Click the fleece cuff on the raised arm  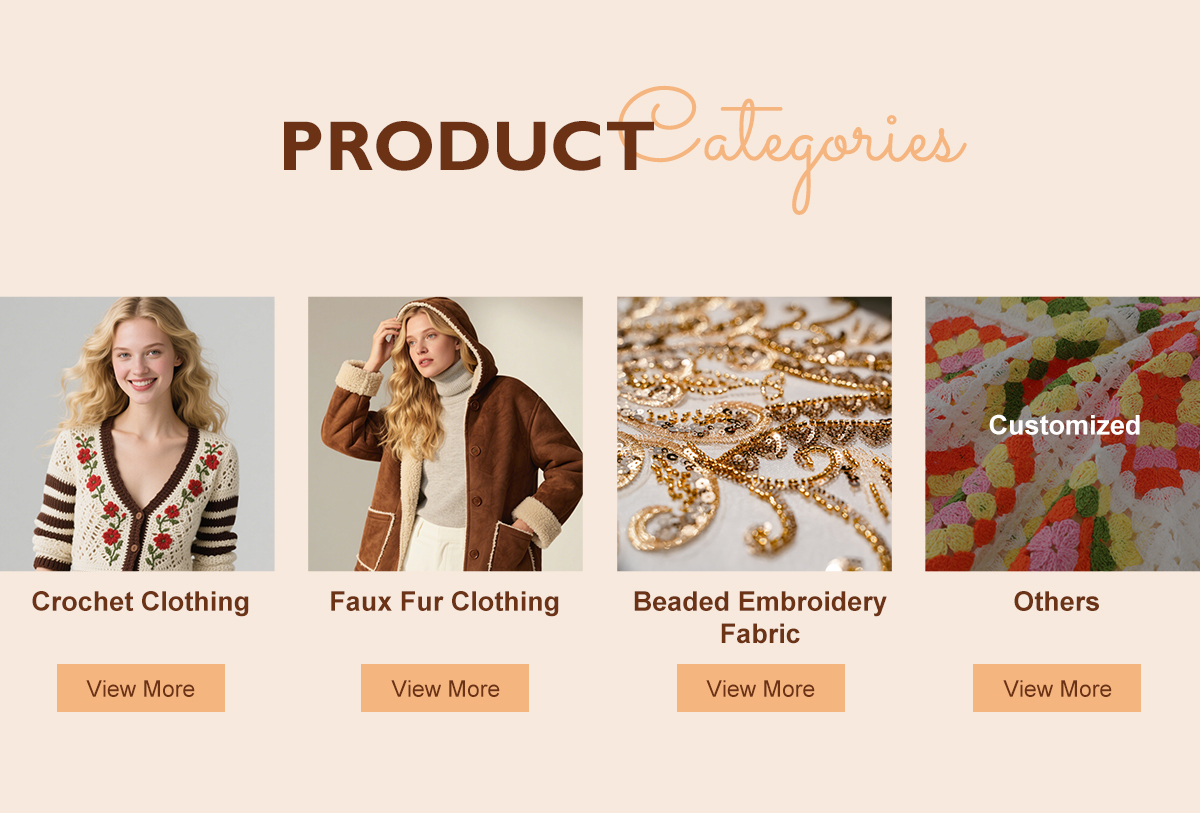coord(360,379)
